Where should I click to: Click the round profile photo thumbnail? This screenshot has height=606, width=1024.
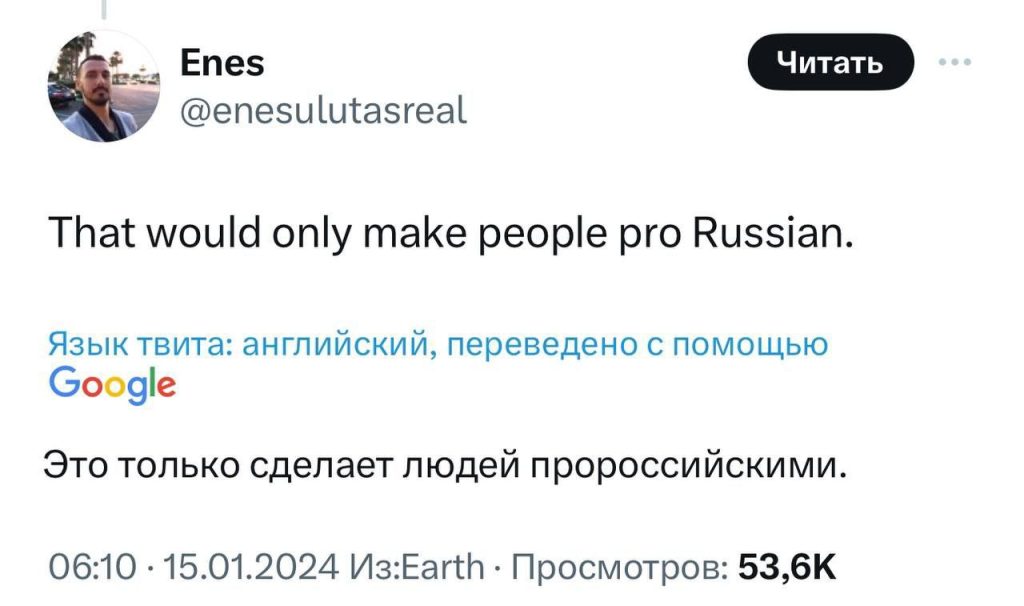pyautogui.click(x=103, y=90)
